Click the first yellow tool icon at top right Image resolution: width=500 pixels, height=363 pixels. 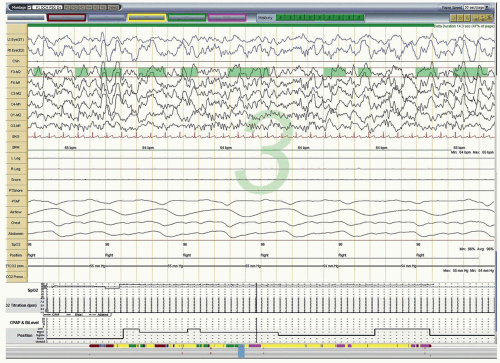[x=454, y=18]
